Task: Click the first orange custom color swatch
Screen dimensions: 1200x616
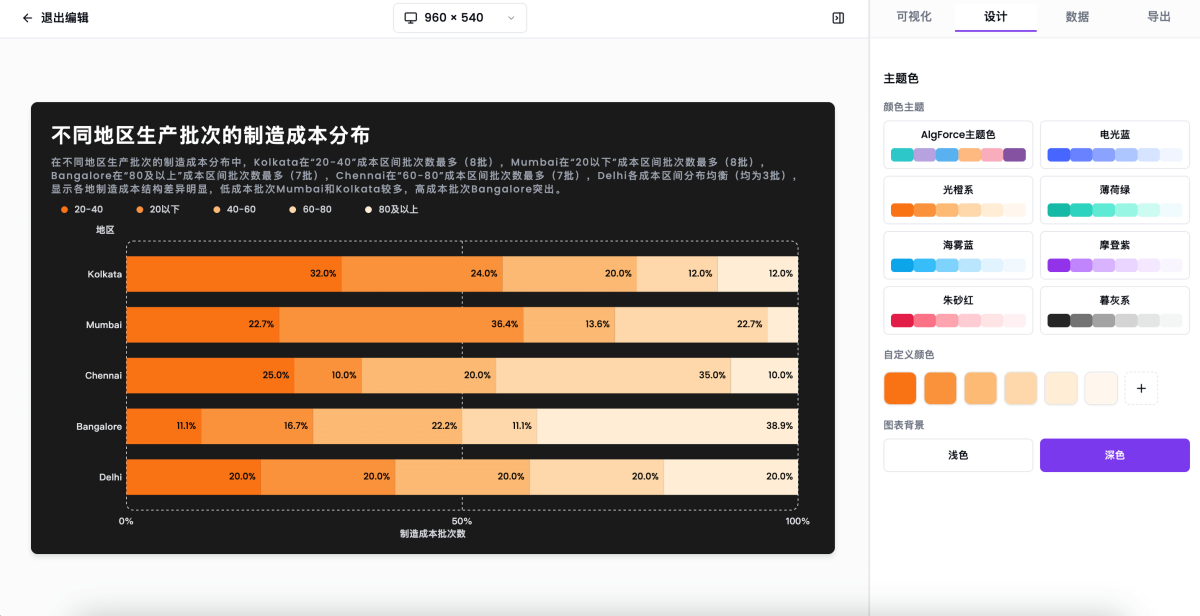Action: (x=899, y=388)
